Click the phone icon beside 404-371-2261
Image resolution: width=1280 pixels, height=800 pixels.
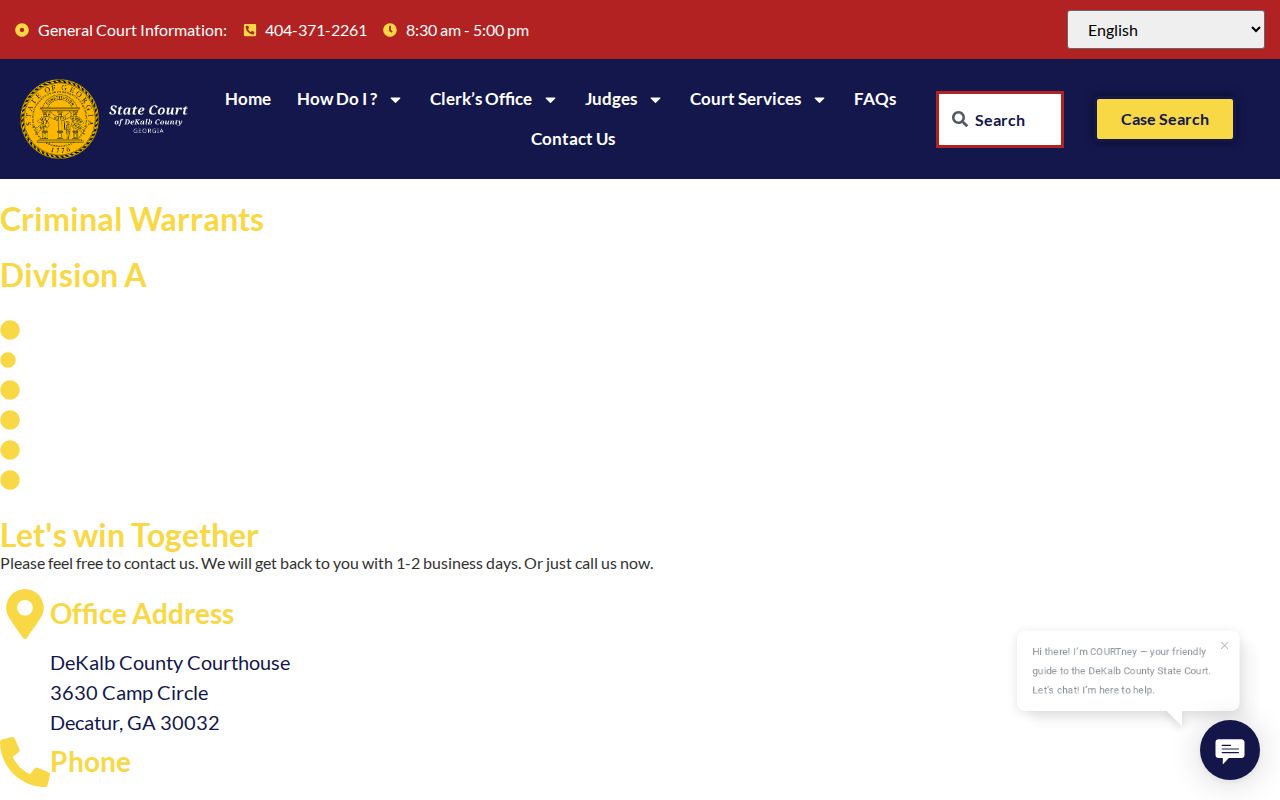(x=250, y=30)
